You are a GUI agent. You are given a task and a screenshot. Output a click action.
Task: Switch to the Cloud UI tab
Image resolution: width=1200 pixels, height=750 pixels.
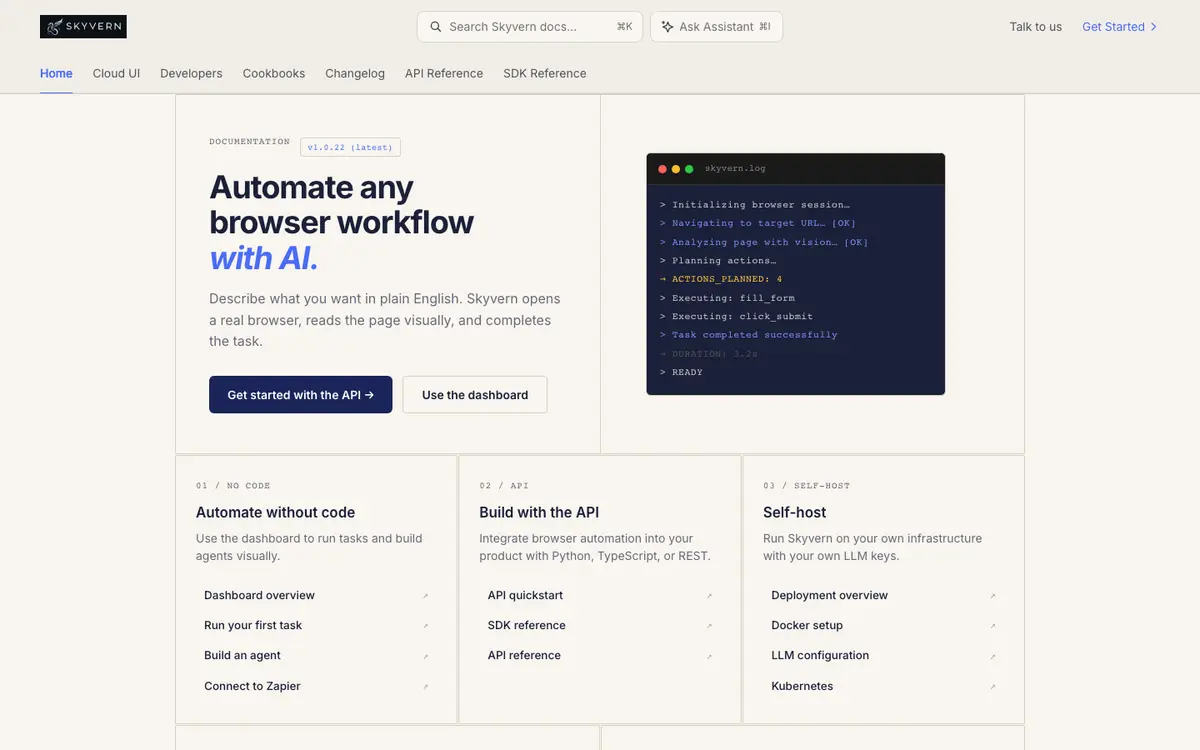(x=116, y=73)
